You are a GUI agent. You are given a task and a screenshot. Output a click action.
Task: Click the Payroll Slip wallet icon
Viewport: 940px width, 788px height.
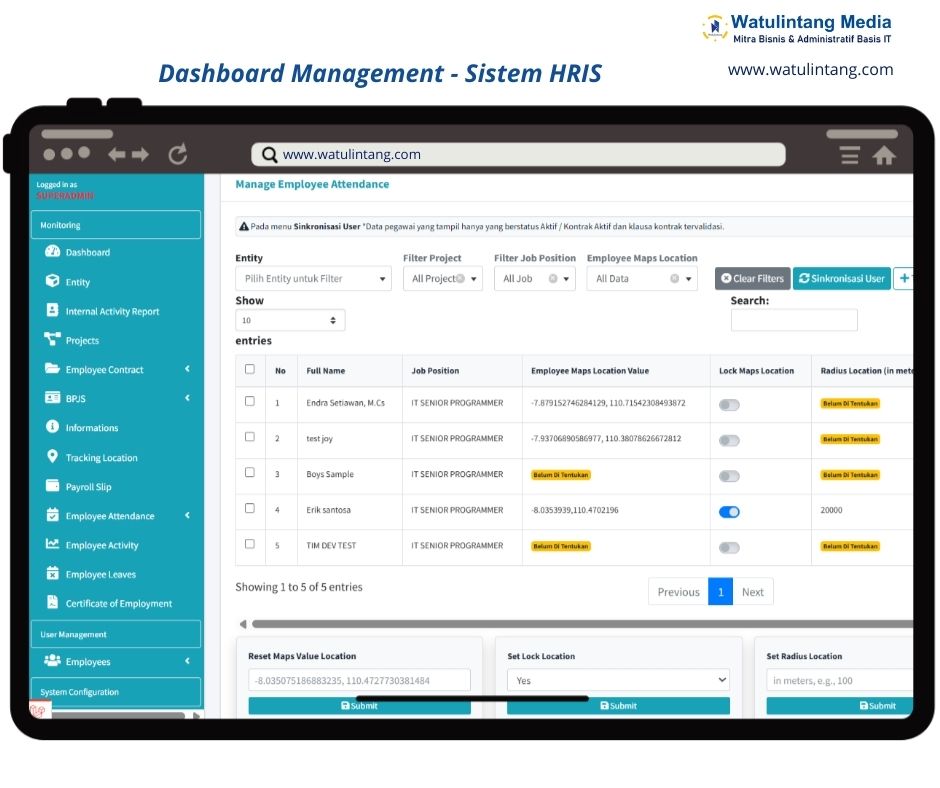coord(53,485)
